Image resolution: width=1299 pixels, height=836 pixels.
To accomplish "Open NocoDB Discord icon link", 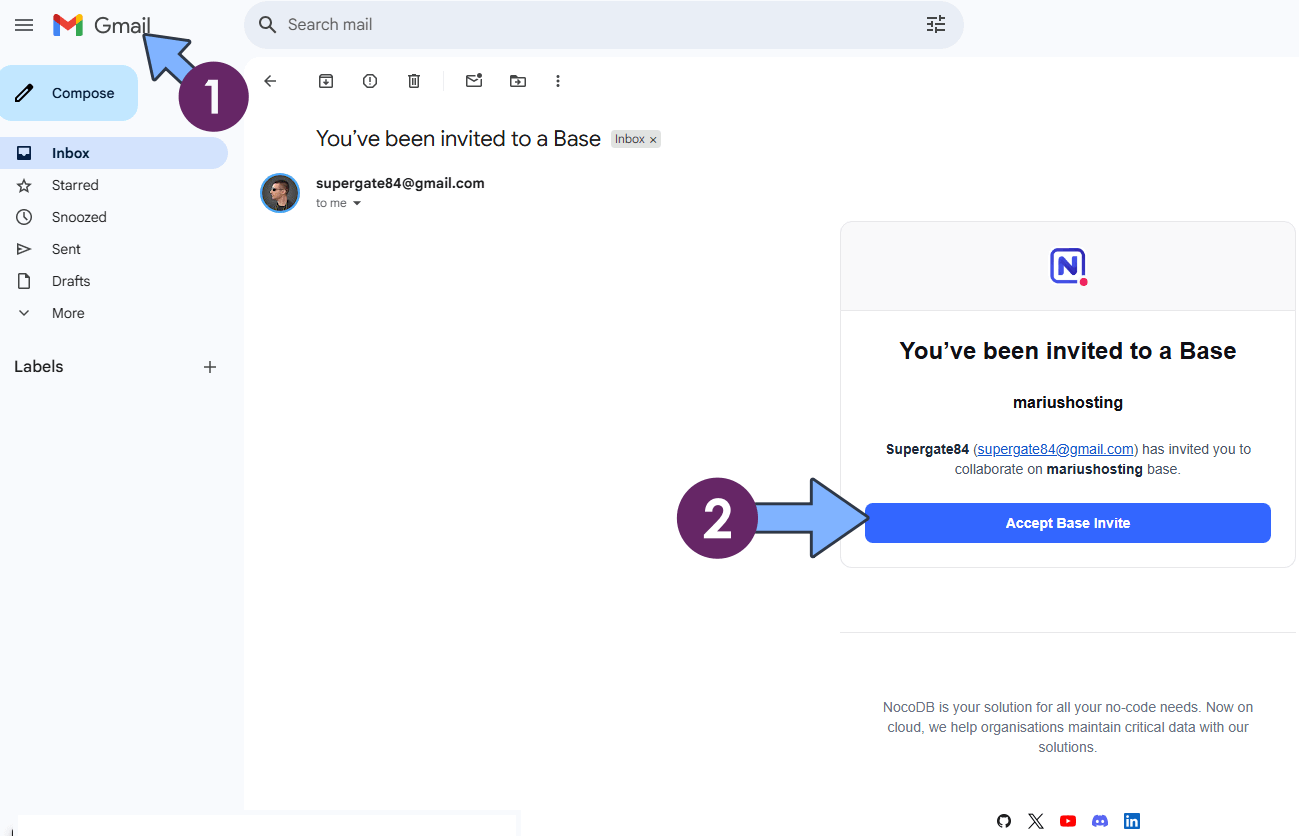I will 1100,821.
